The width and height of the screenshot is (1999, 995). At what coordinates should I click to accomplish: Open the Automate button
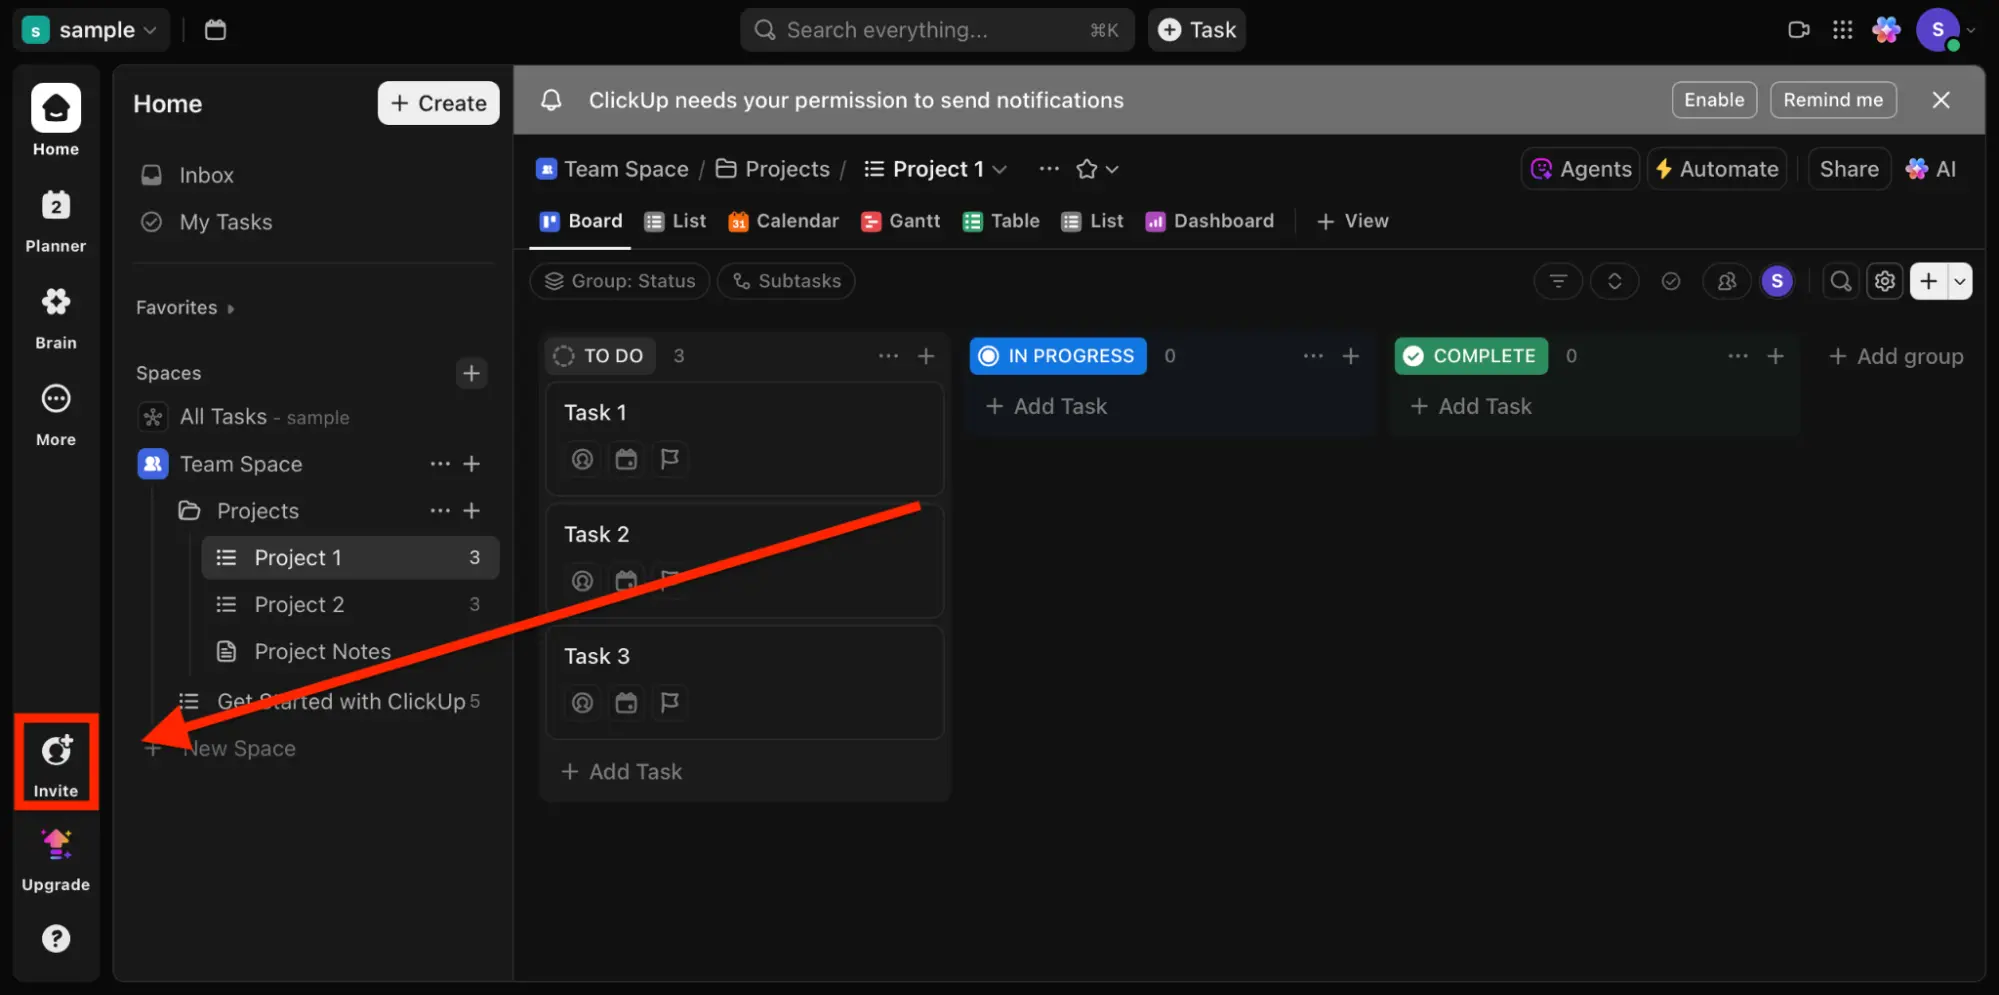[1717, 169]
